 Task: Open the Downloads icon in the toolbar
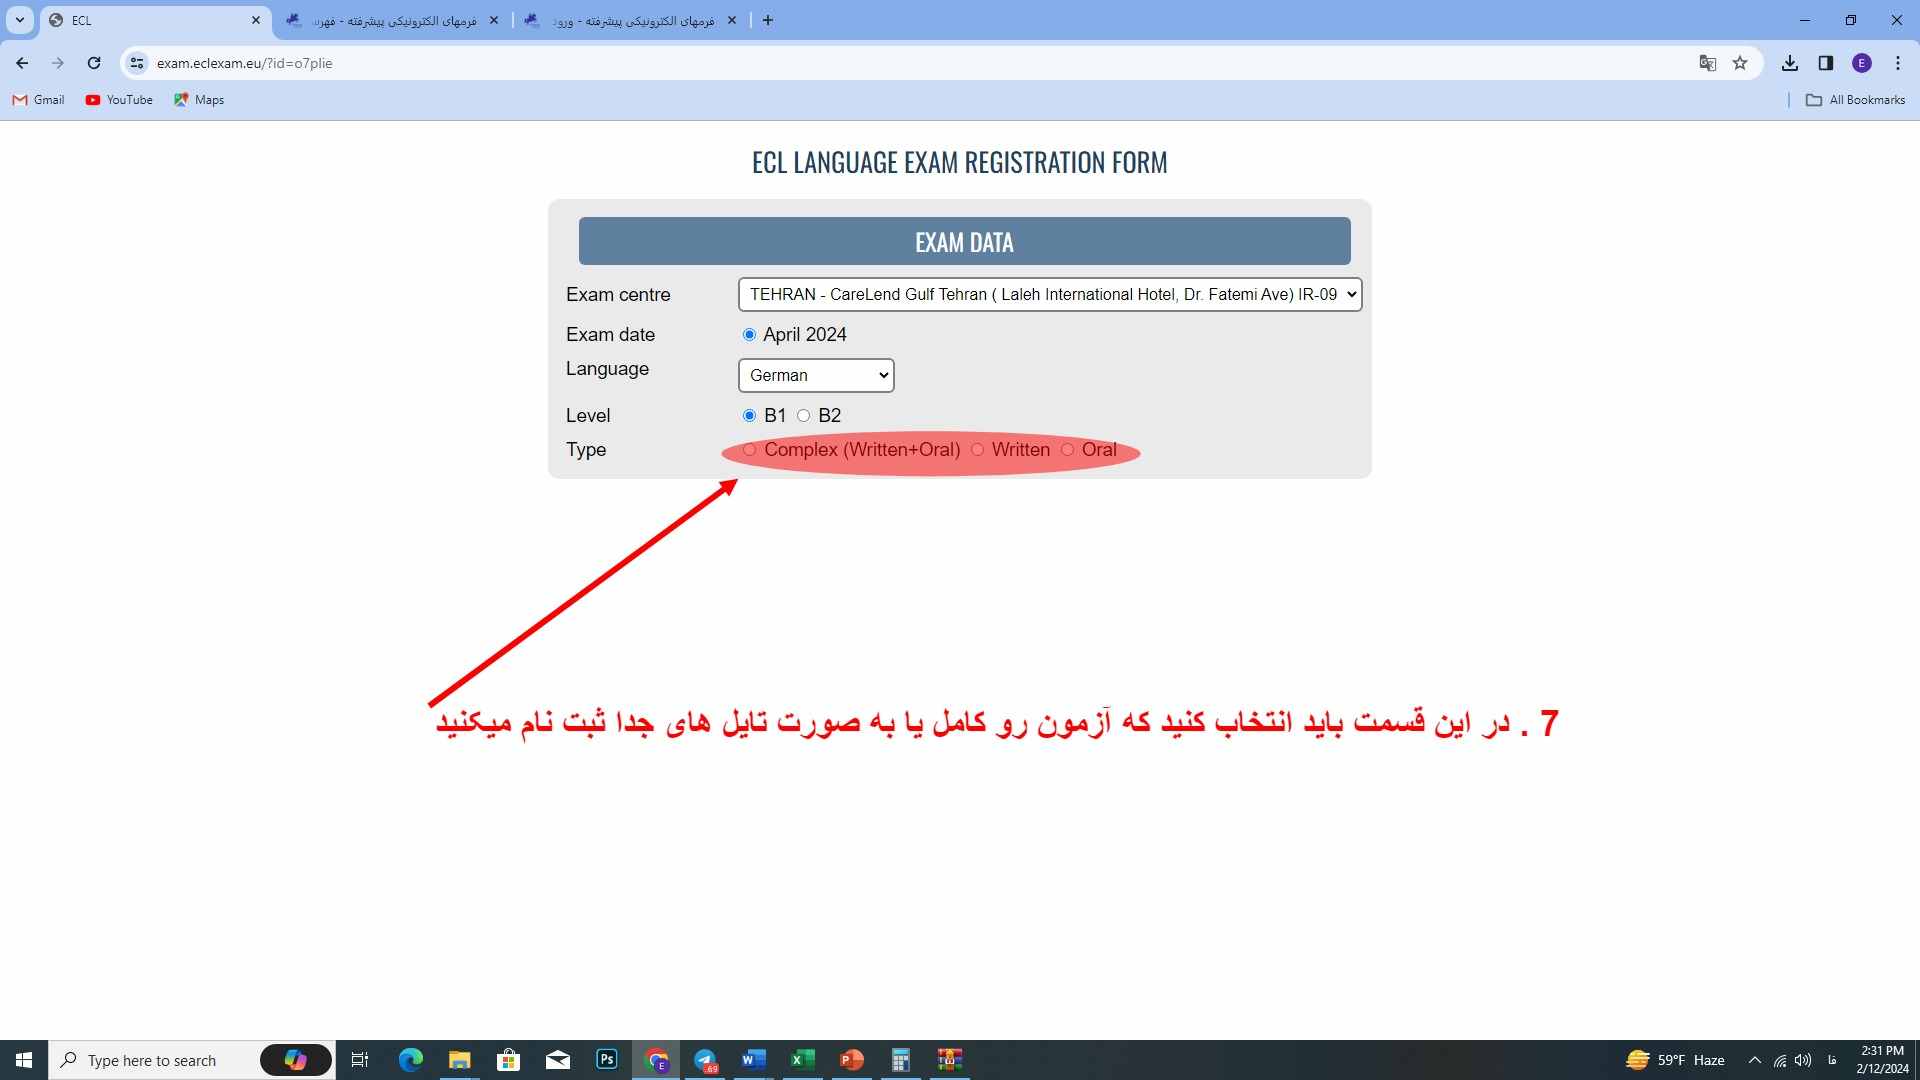(1790, 62)
